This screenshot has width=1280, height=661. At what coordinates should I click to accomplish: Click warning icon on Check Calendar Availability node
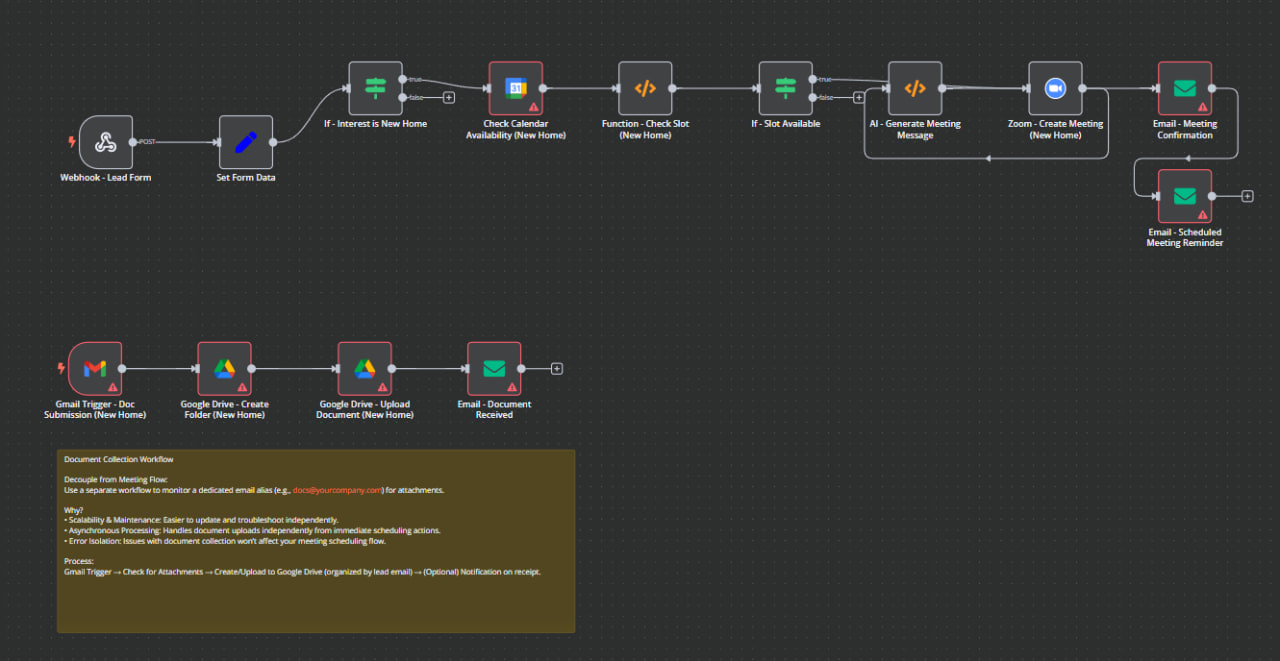533,106
